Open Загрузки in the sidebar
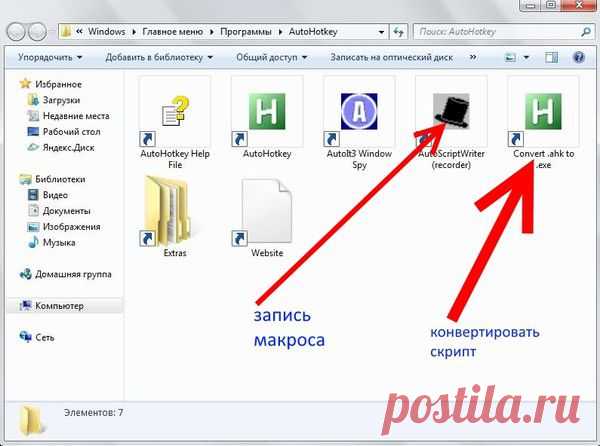 click(61, 100)
